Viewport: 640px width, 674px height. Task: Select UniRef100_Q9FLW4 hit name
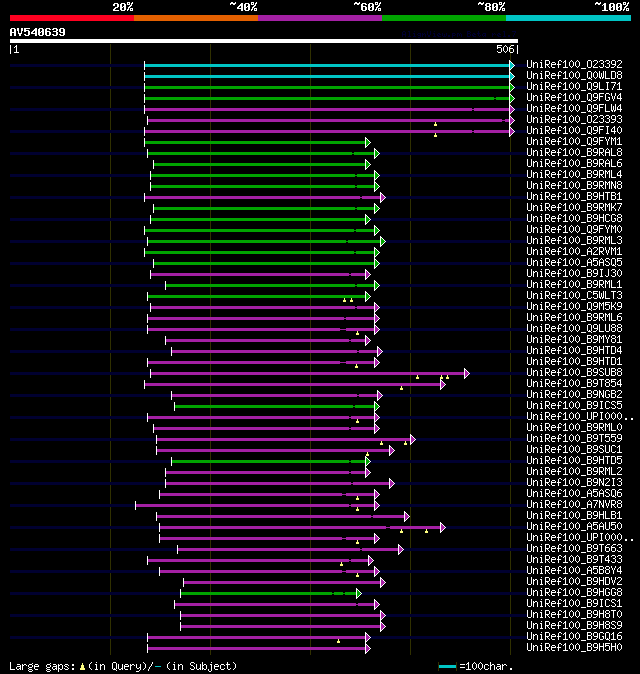574,108
